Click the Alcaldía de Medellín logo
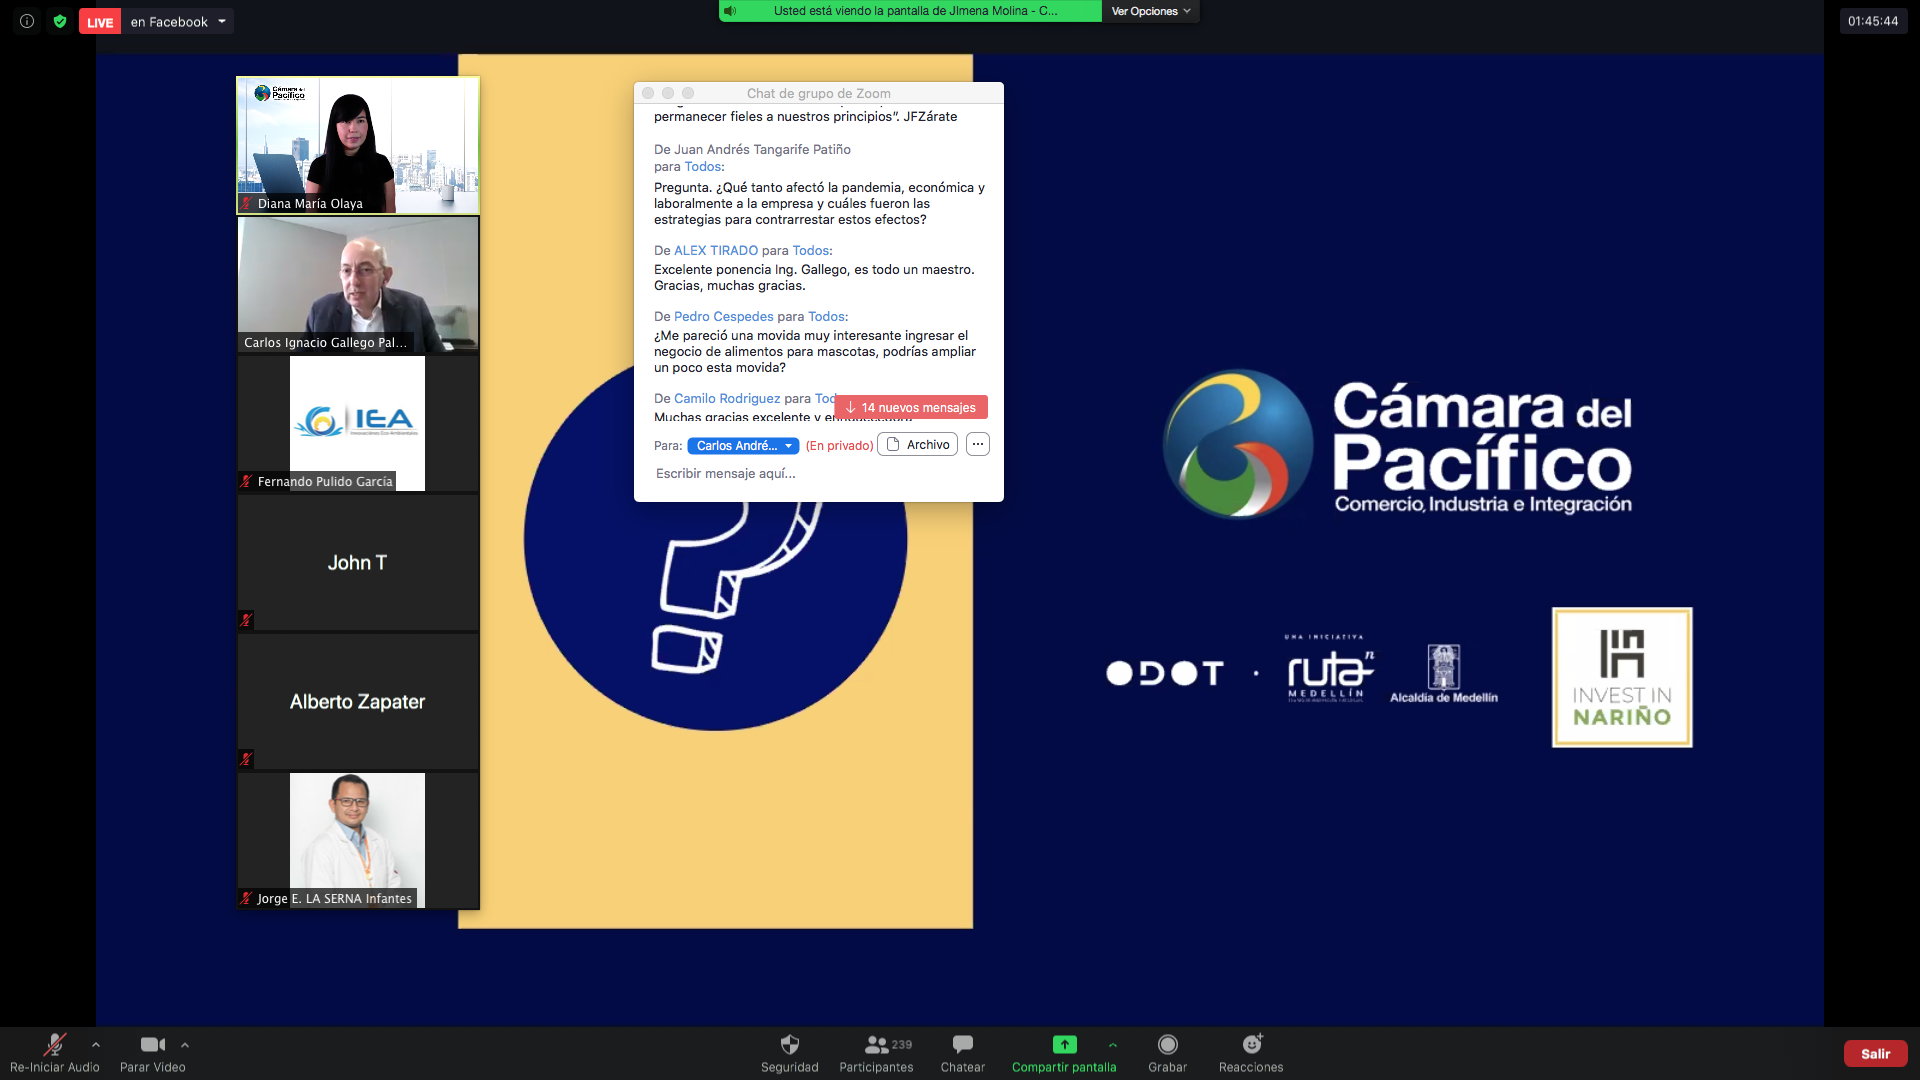 (x=1444, y=673)
